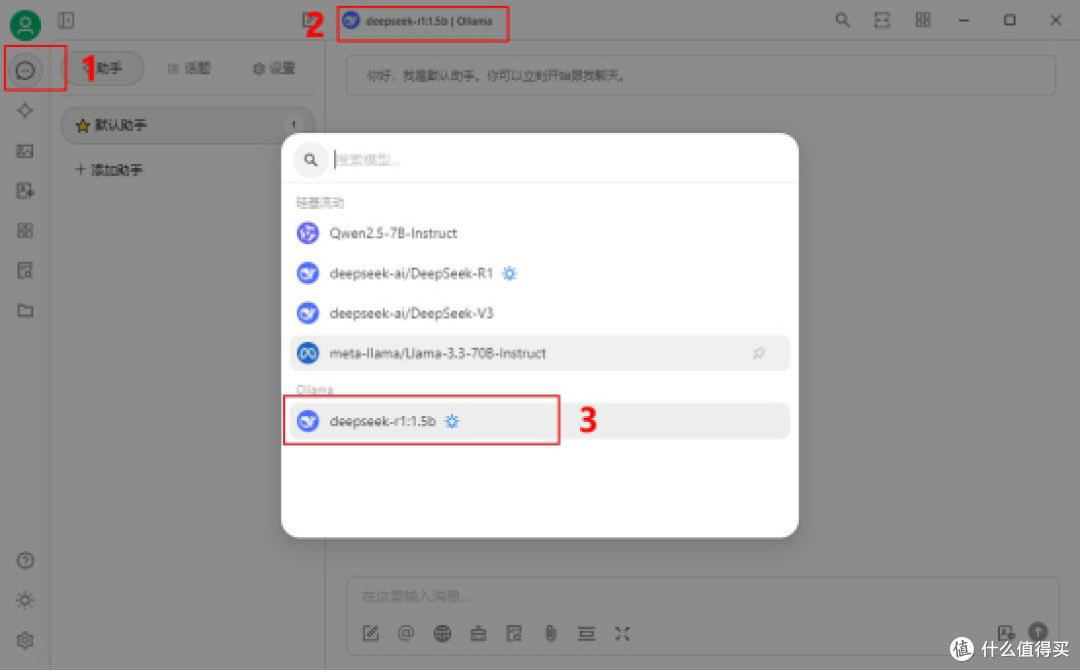
Task: Click the mini apps grid icon in title bar
Action: tap(923, 20)
